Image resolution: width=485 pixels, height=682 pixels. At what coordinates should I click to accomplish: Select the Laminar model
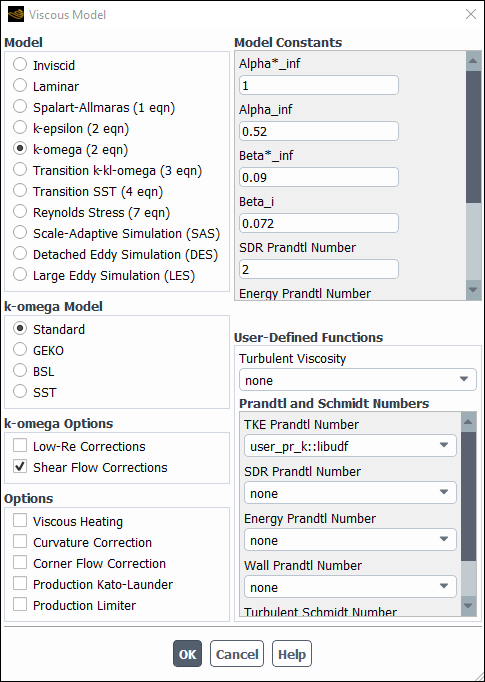[x=20, y=86]
